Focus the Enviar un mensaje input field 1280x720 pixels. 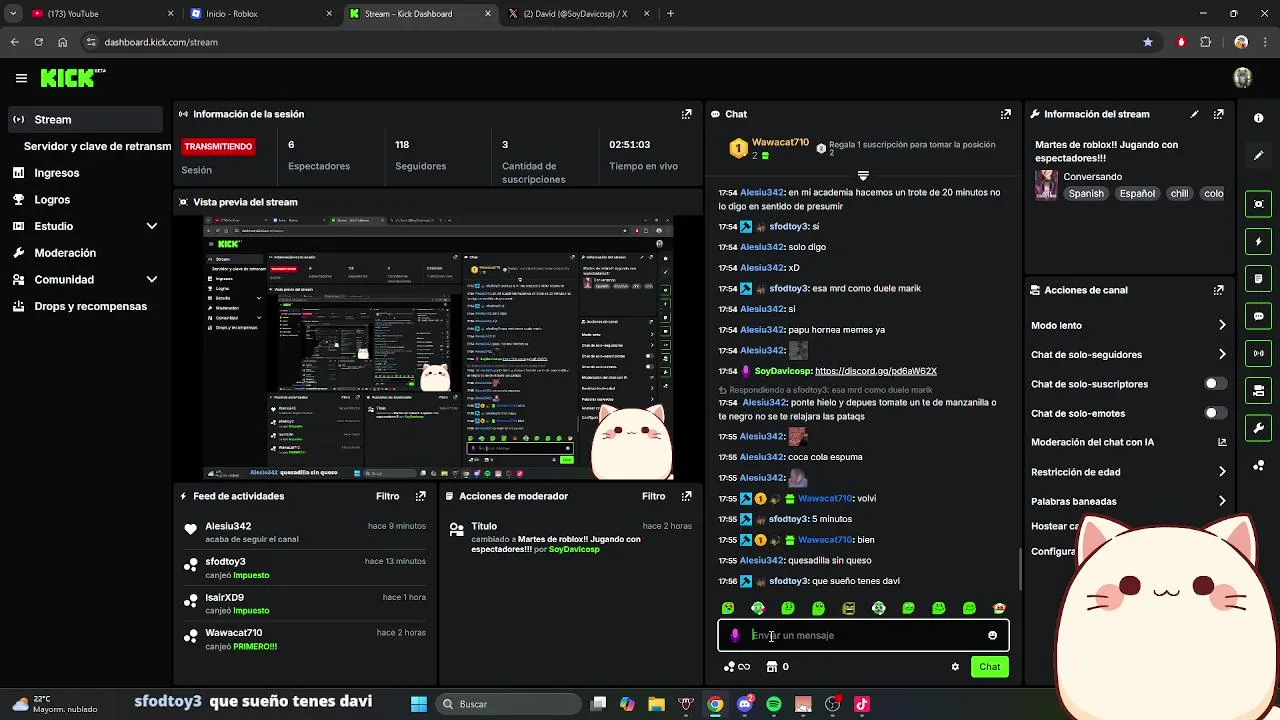(x=864, y=635)
